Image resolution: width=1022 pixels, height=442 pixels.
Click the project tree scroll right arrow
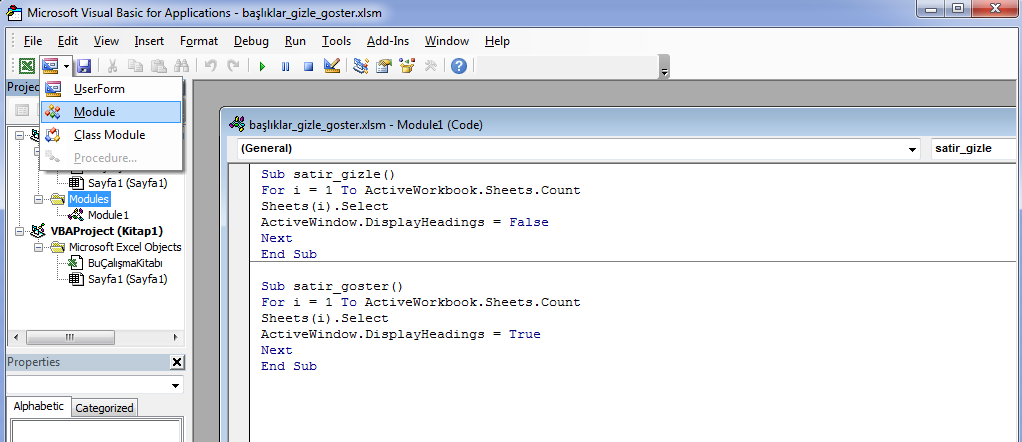(x=175, y=337)
